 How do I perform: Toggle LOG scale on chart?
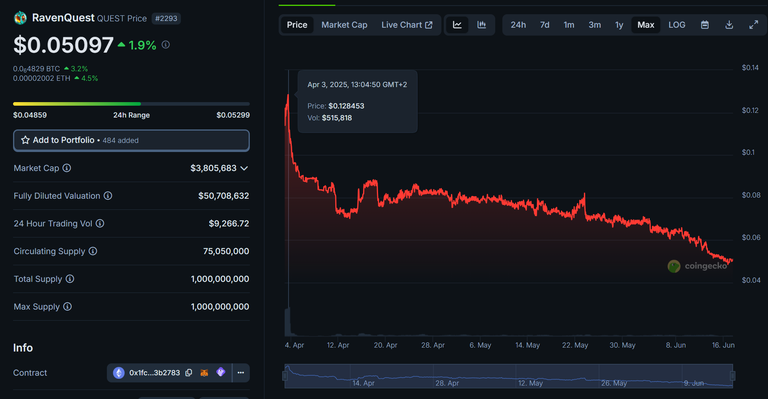(x=676, y=25)
